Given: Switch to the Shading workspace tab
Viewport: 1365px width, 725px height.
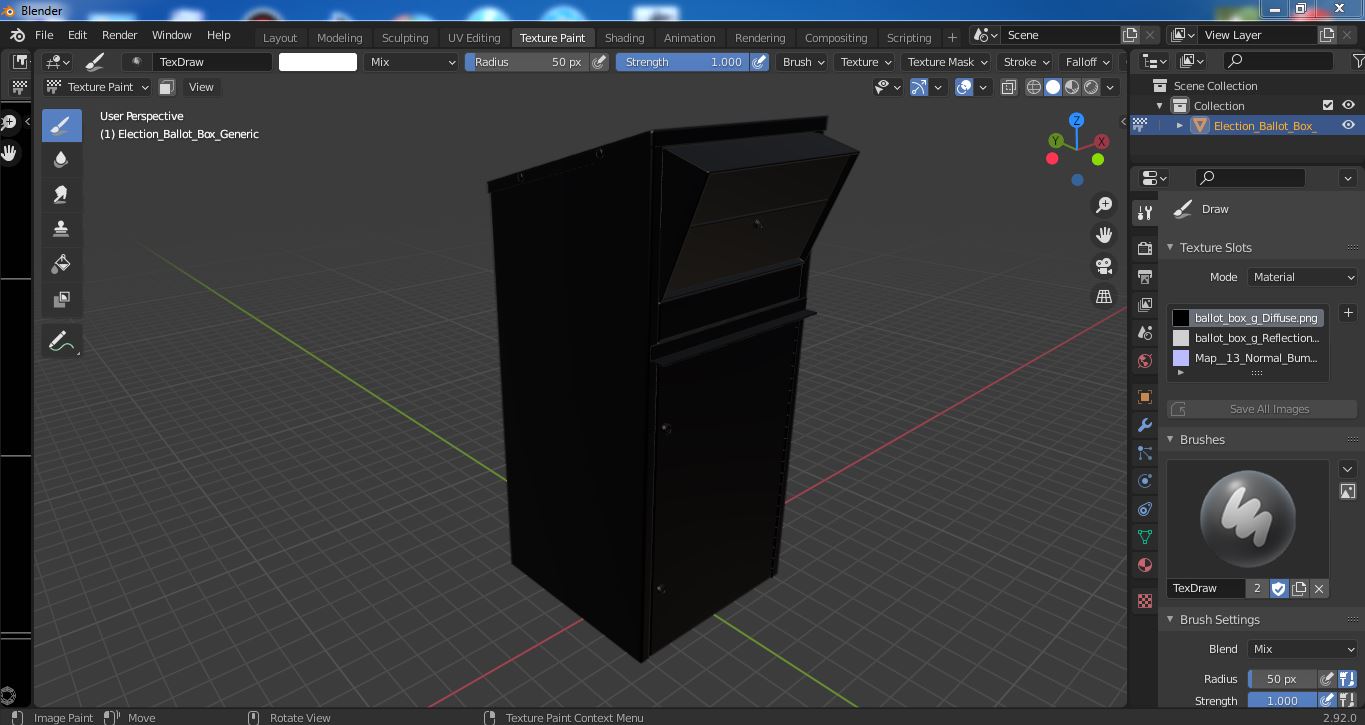Looking at the screenshot, I should (624, 37).
